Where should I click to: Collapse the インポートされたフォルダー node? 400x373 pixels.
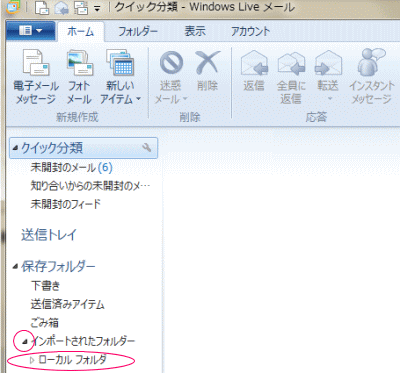24,341
